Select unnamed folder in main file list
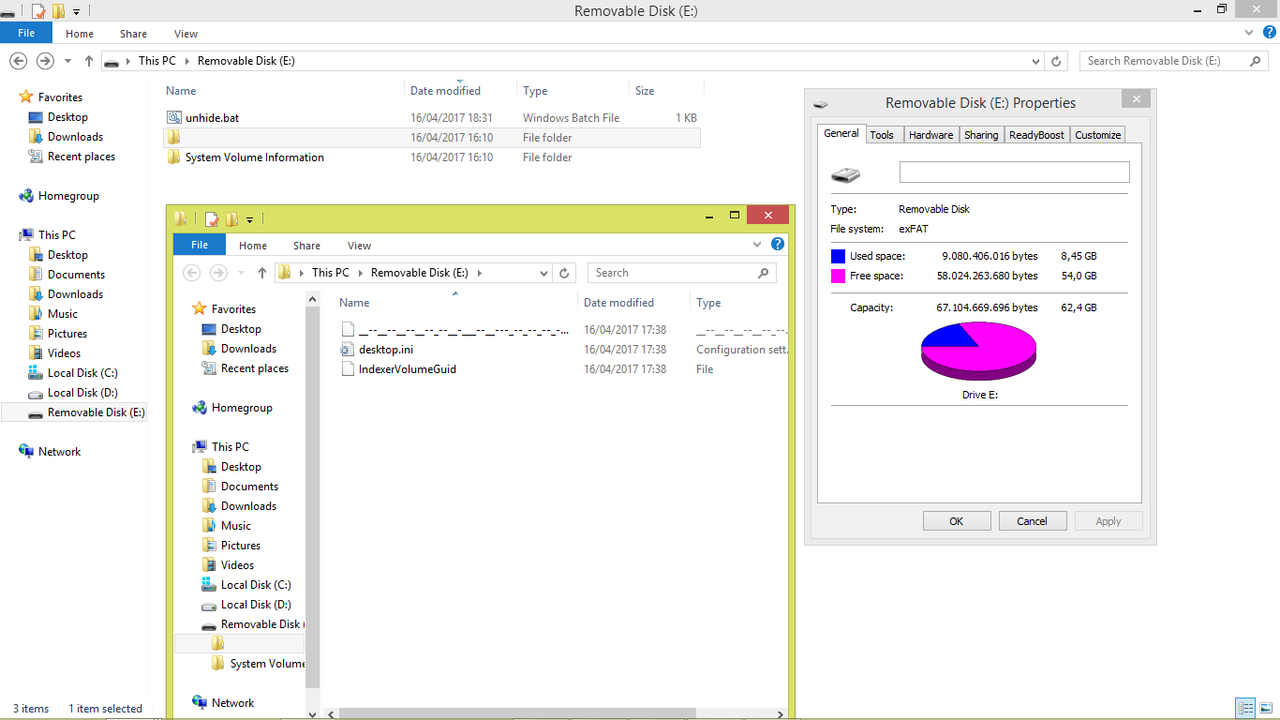Screen dimensions: 1280x720 432,137
